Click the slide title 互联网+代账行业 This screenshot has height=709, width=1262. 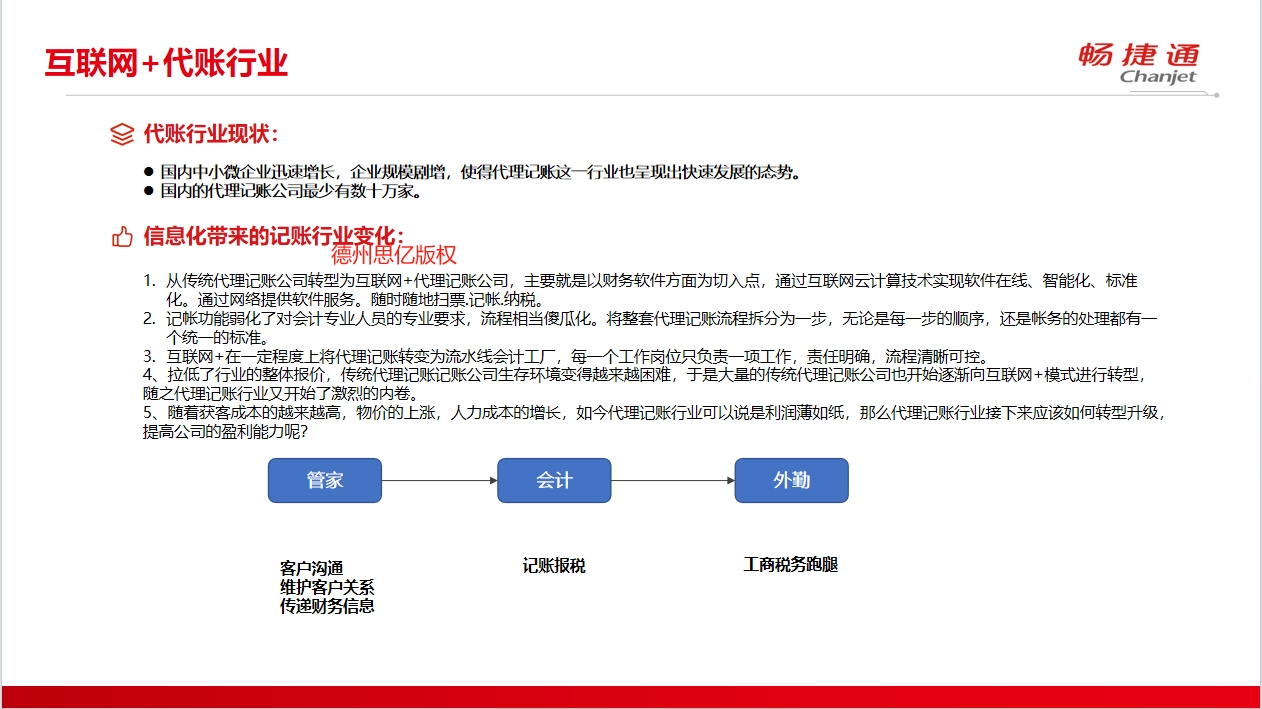tap(166, 63)
